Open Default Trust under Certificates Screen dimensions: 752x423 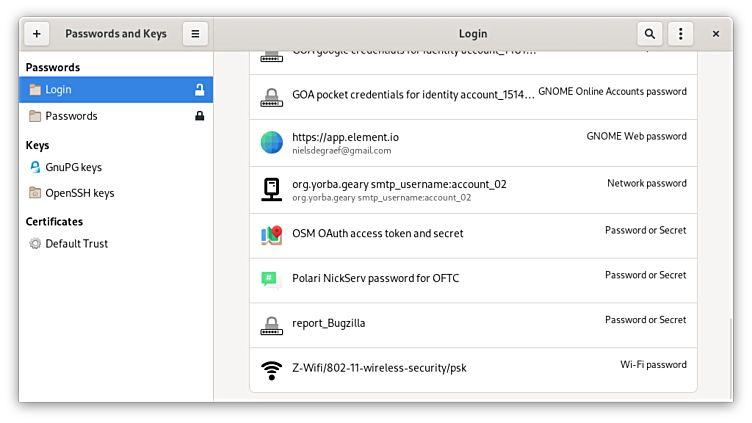116,244
